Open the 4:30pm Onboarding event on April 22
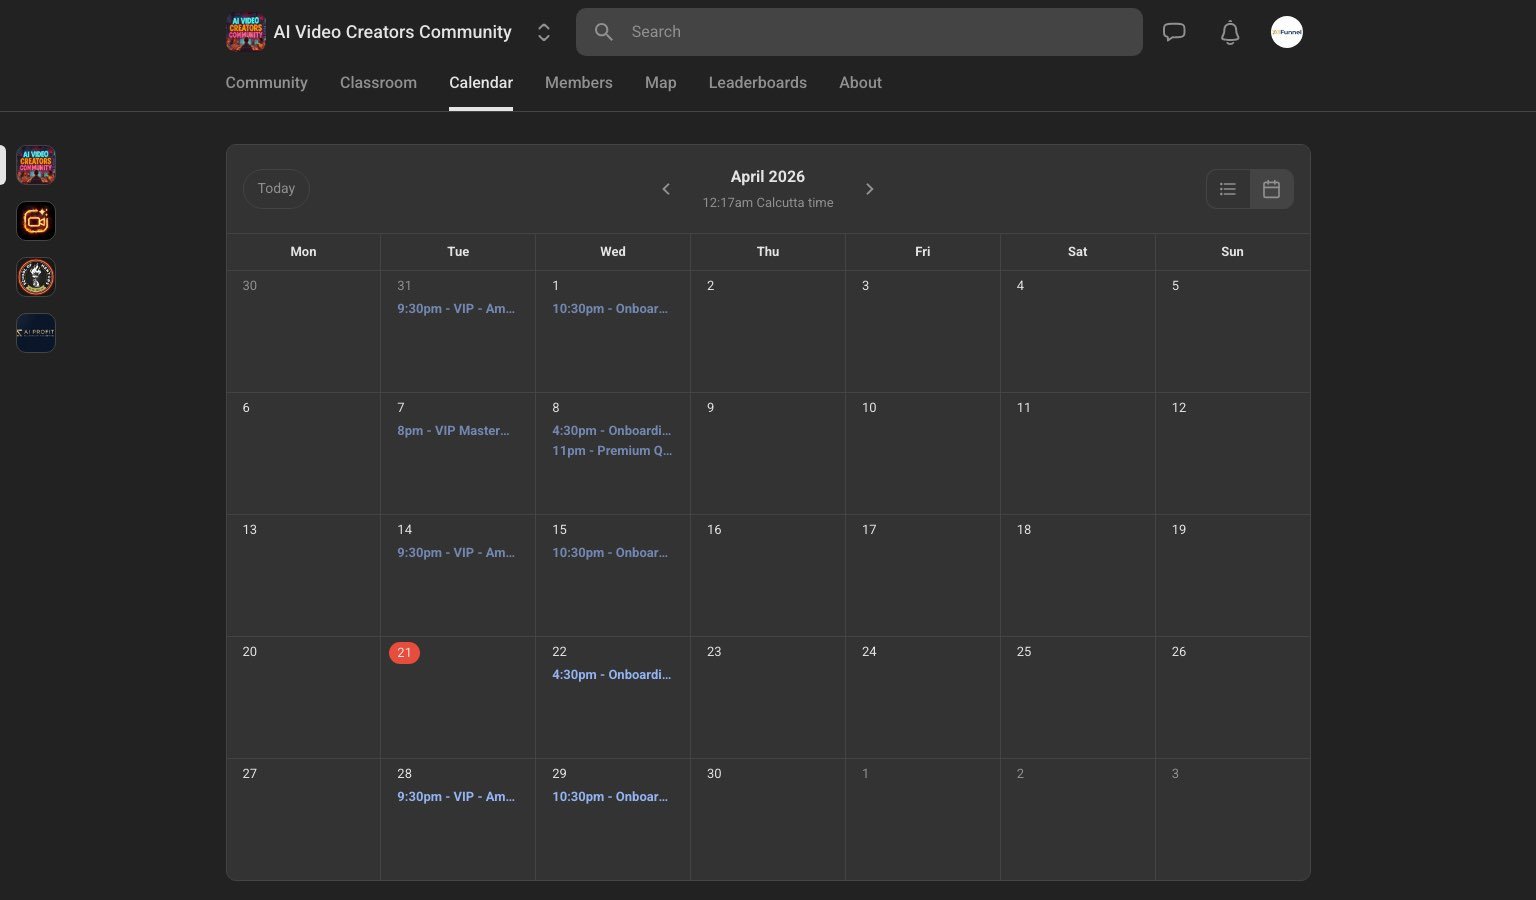 click(612, 675)
